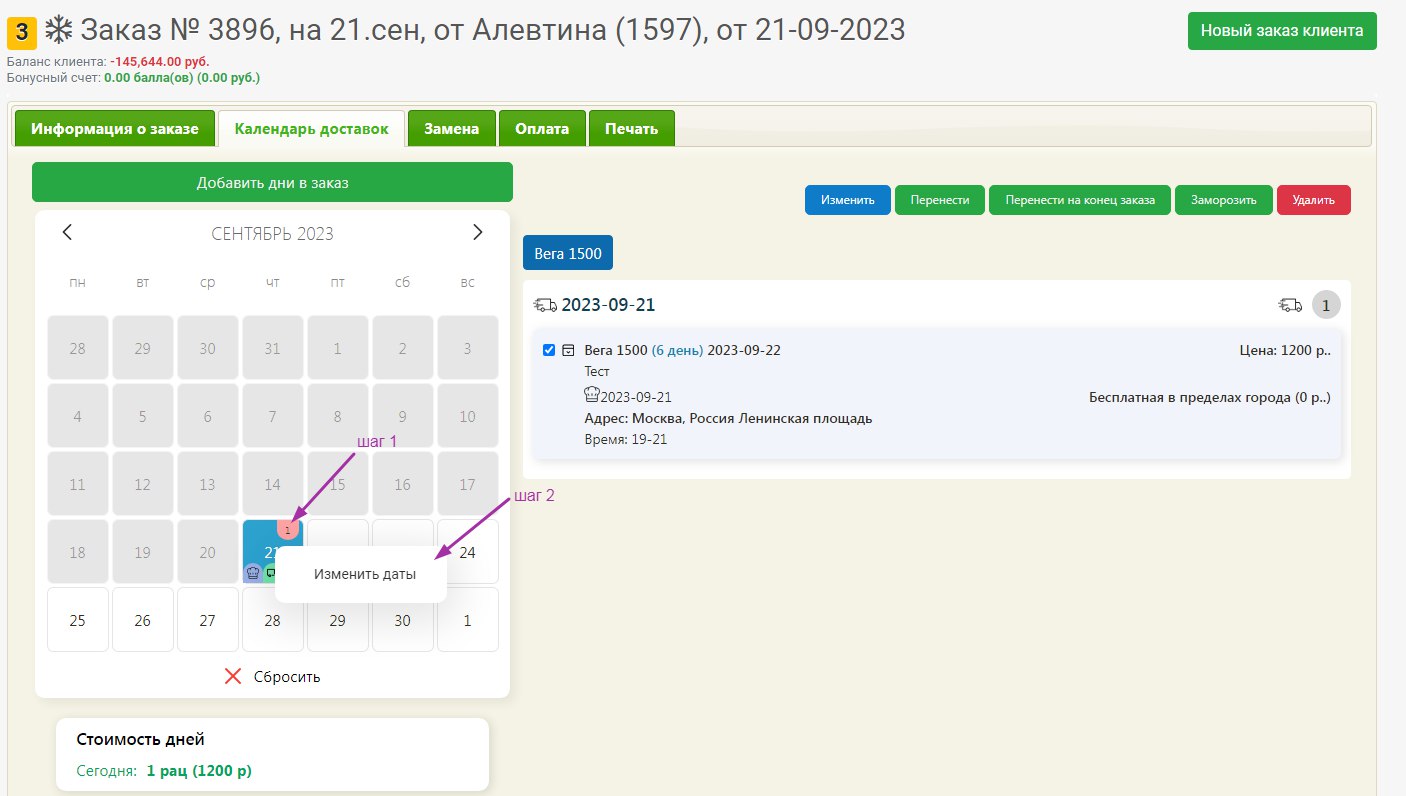Click the chef hat badge on day 21

click(253, 572)
